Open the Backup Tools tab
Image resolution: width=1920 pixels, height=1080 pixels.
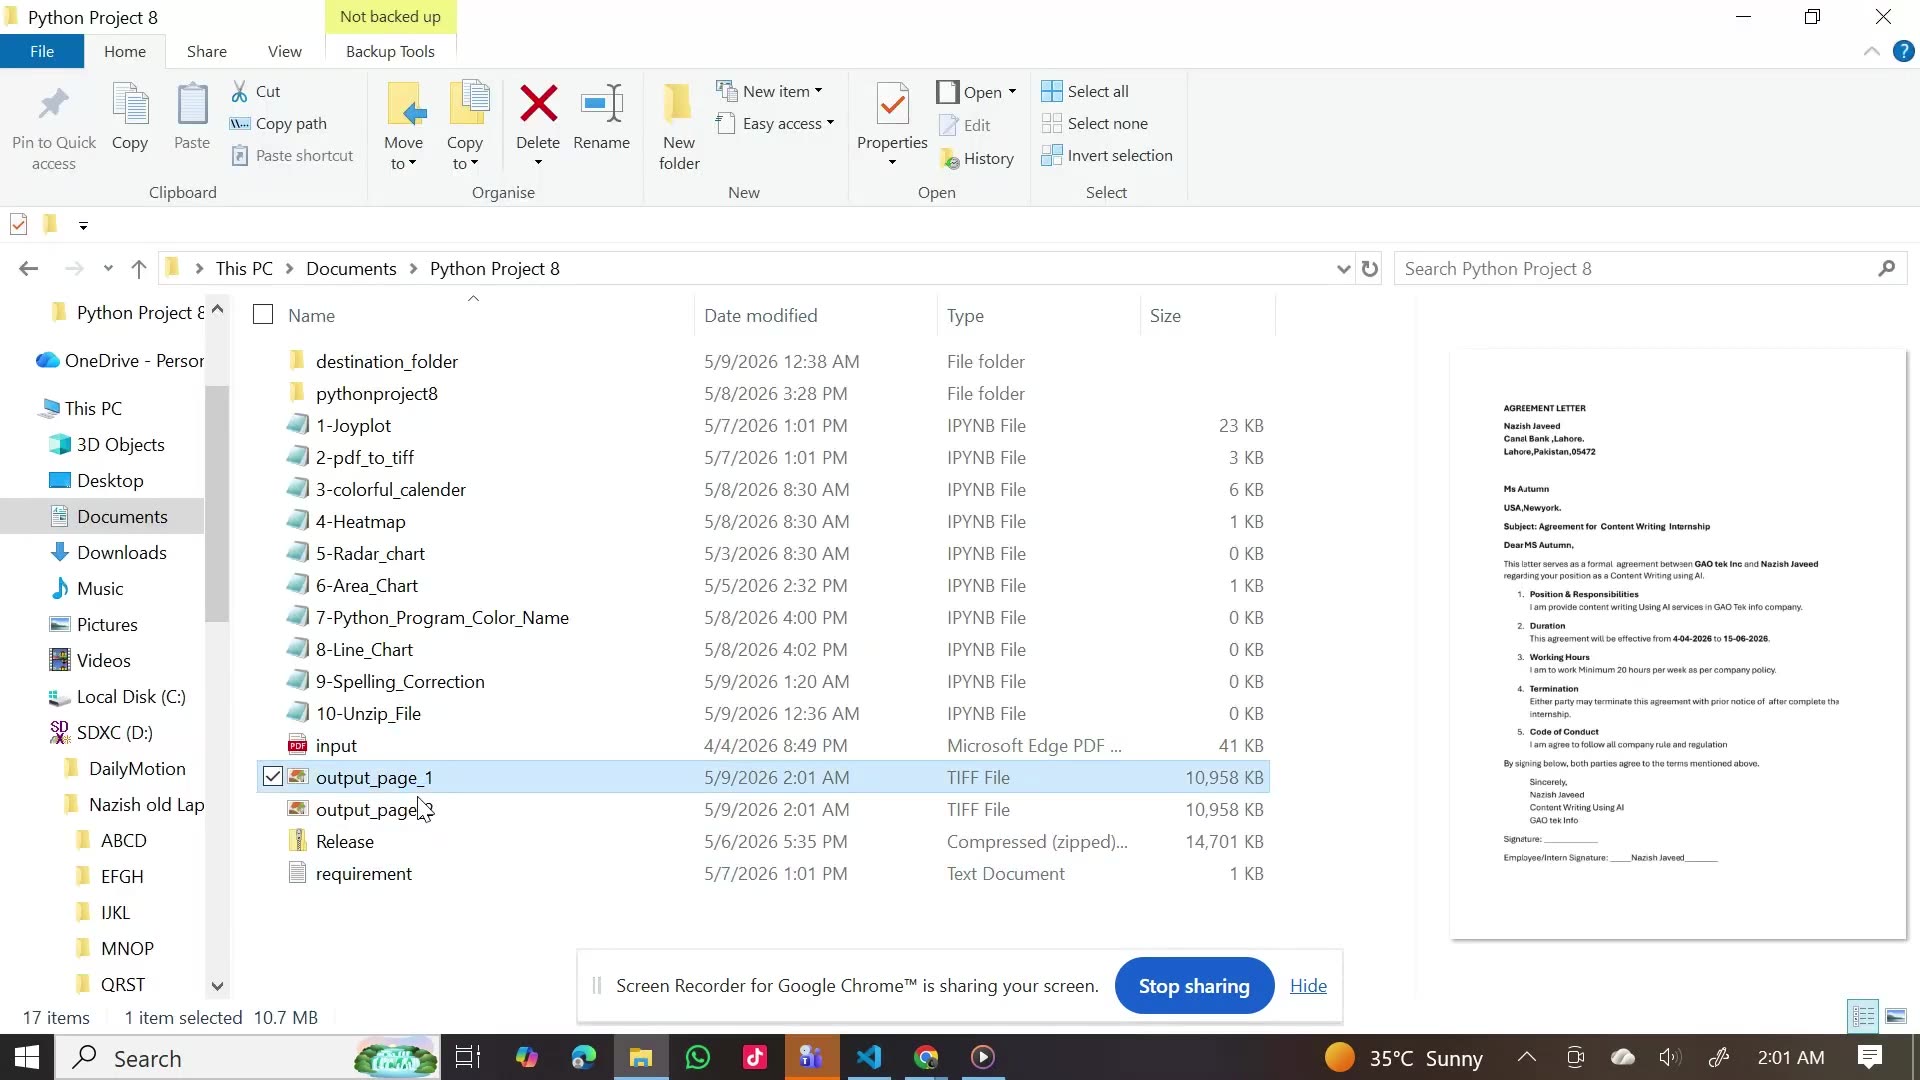pos(390,51)
